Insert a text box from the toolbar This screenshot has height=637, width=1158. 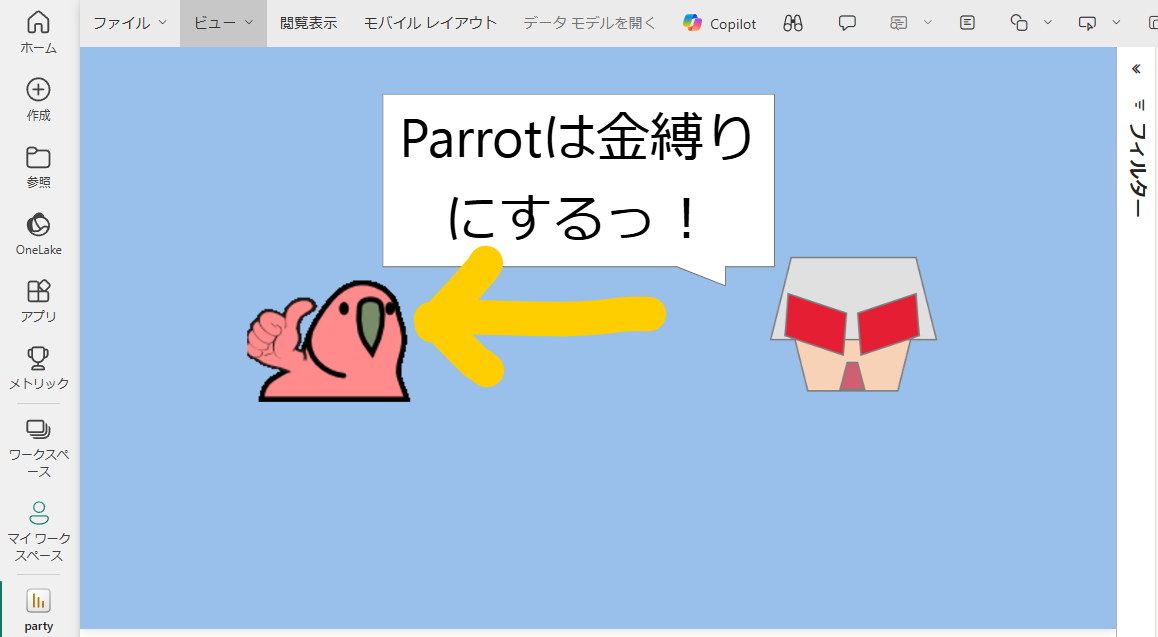966,22
